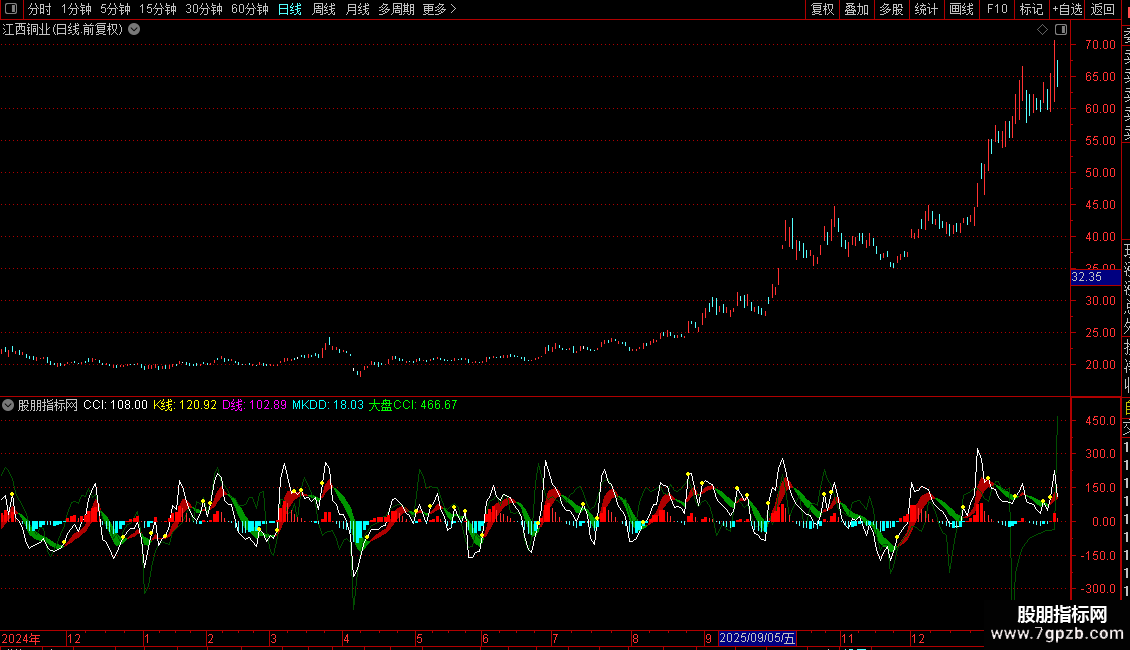
Task: Select the 60分钟 period
Action: tap(249, 9)
